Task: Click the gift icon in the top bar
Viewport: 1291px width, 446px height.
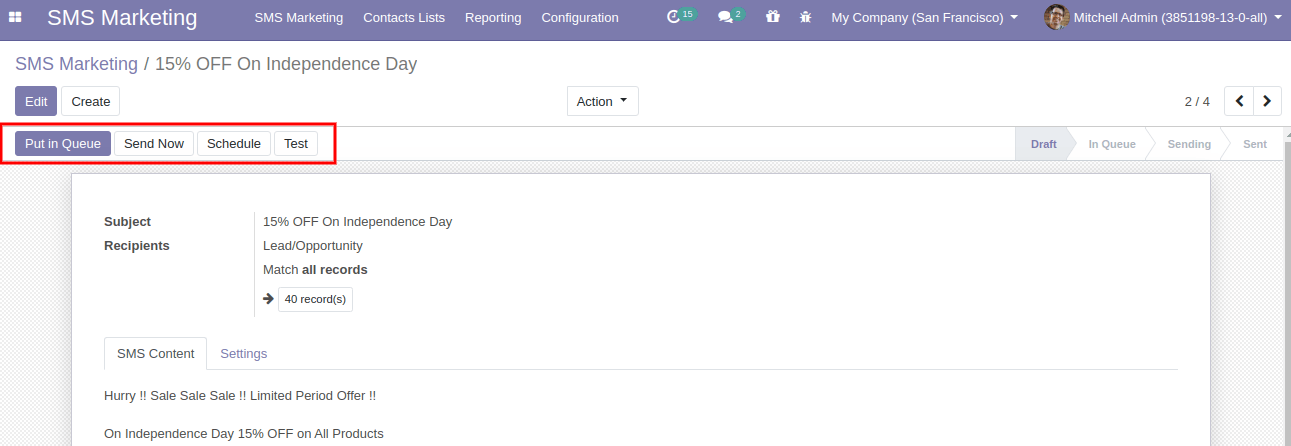Action: coord(772,17)
